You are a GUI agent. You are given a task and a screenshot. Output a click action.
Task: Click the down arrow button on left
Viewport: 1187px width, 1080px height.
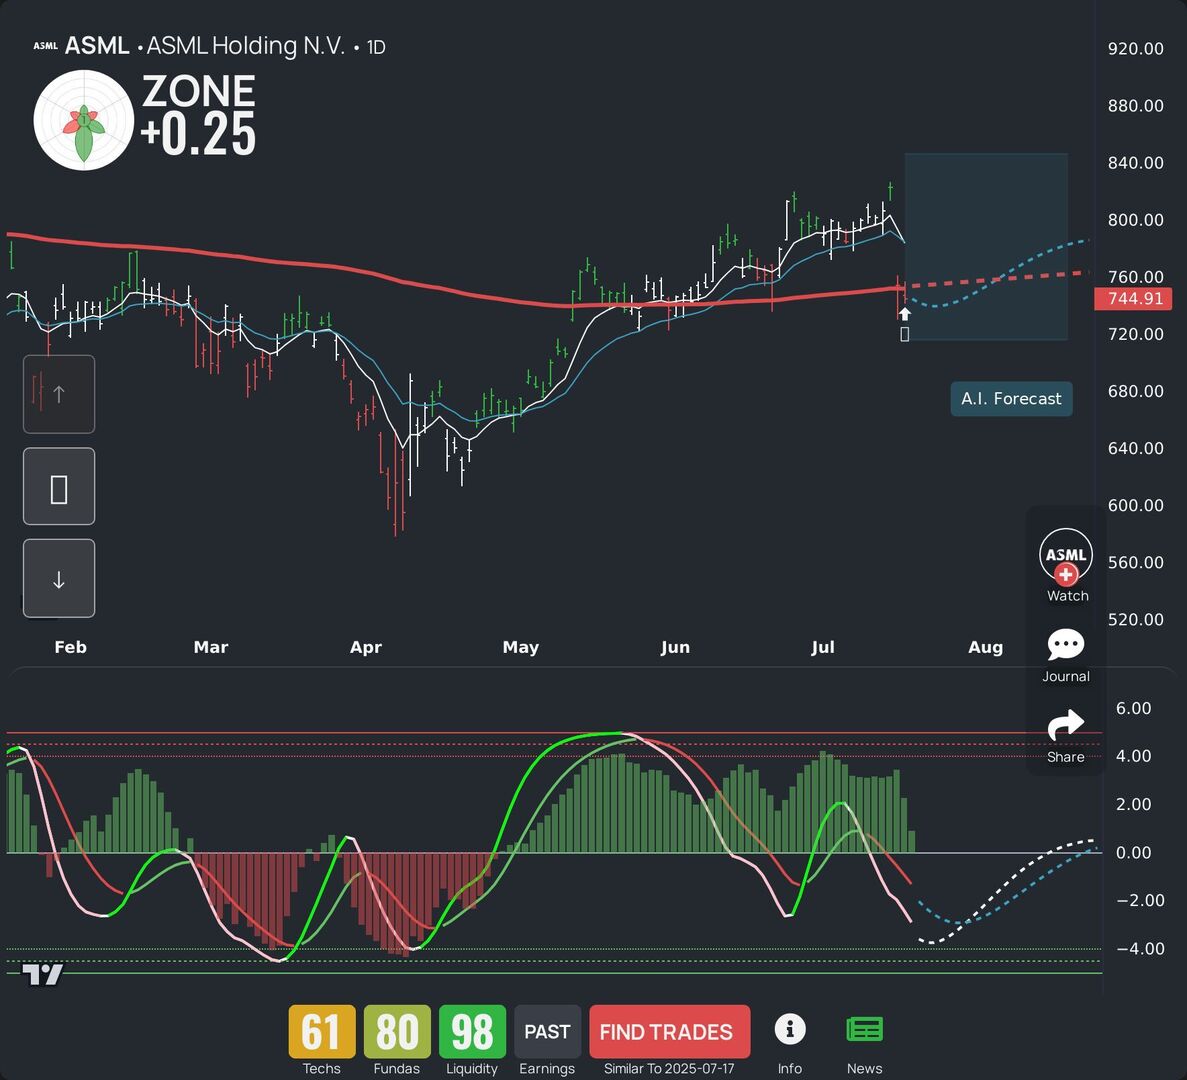point(59,578)
